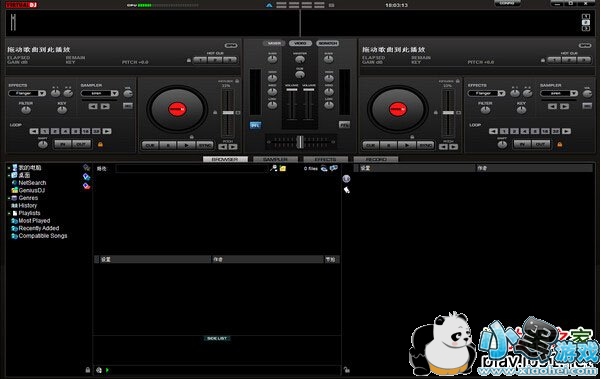601x379 pixels.
Task: Click the crossfader handle
Action: click(300, 142)
